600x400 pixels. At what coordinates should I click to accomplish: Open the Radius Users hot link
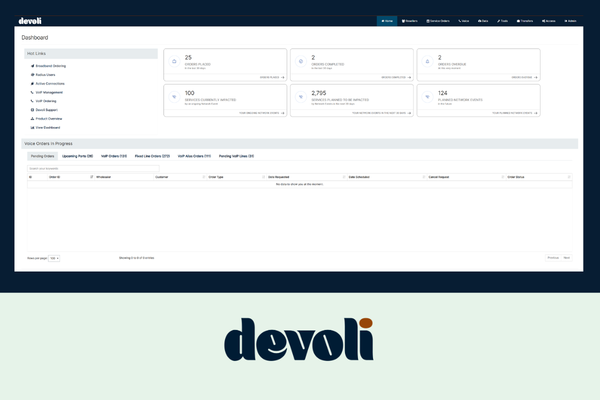coord(43,75)
